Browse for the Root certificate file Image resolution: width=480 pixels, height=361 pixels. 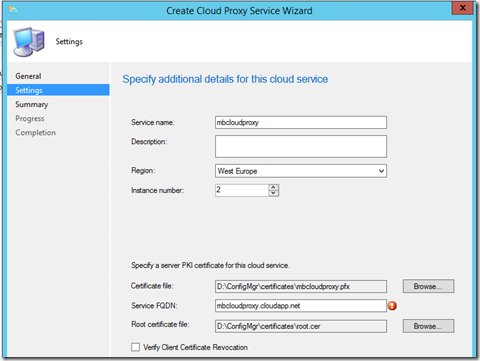tap(428, 326)
